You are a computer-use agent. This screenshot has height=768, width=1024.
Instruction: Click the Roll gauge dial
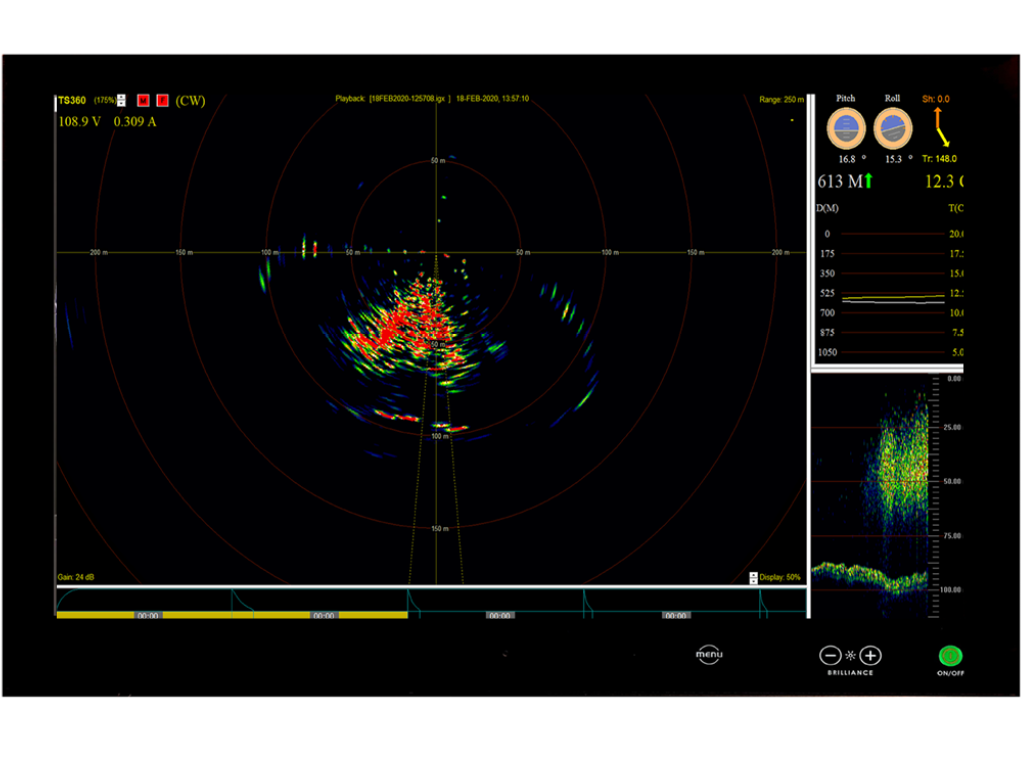(893, 129)
